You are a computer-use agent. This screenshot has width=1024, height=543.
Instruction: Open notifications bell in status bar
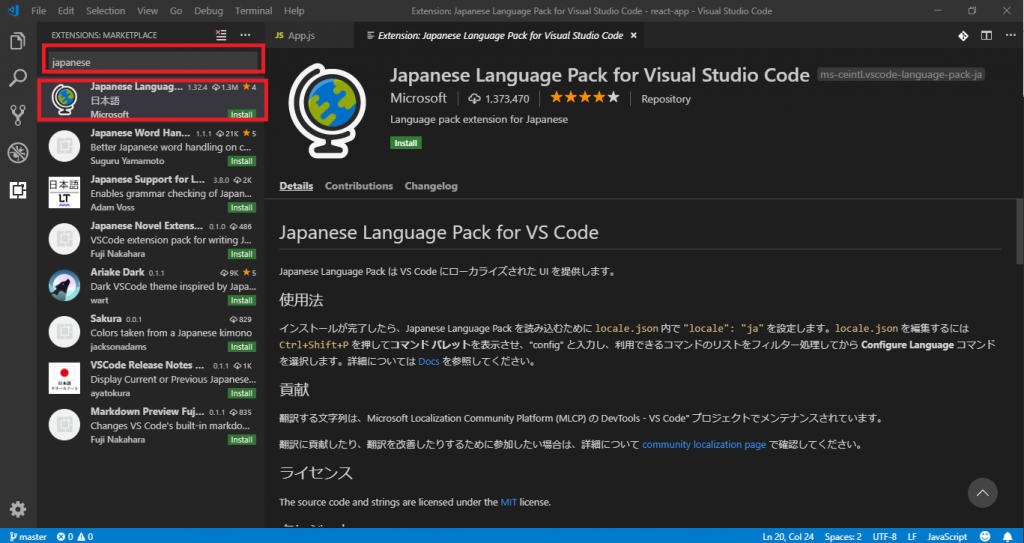[1008, 536]
